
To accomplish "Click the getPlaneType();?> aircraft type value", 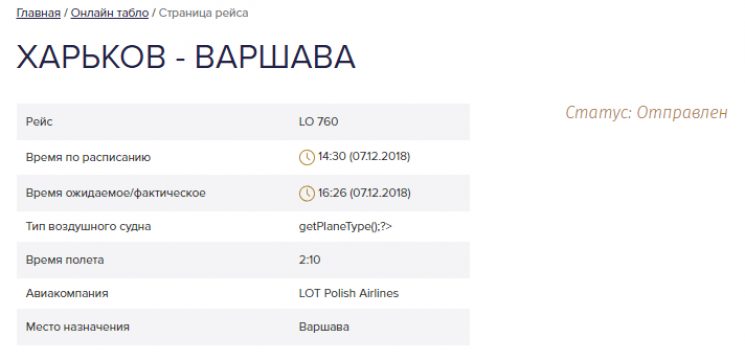I will [x=345, y=227].
